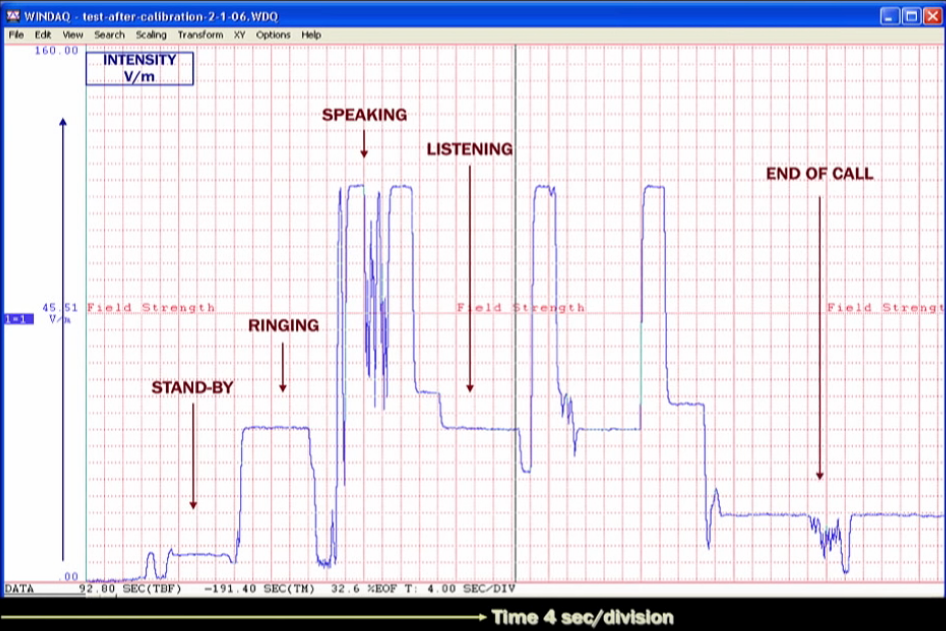Screen dimensions: 946x631
Task: Open the View menu
Action: (x=73, y=35)
